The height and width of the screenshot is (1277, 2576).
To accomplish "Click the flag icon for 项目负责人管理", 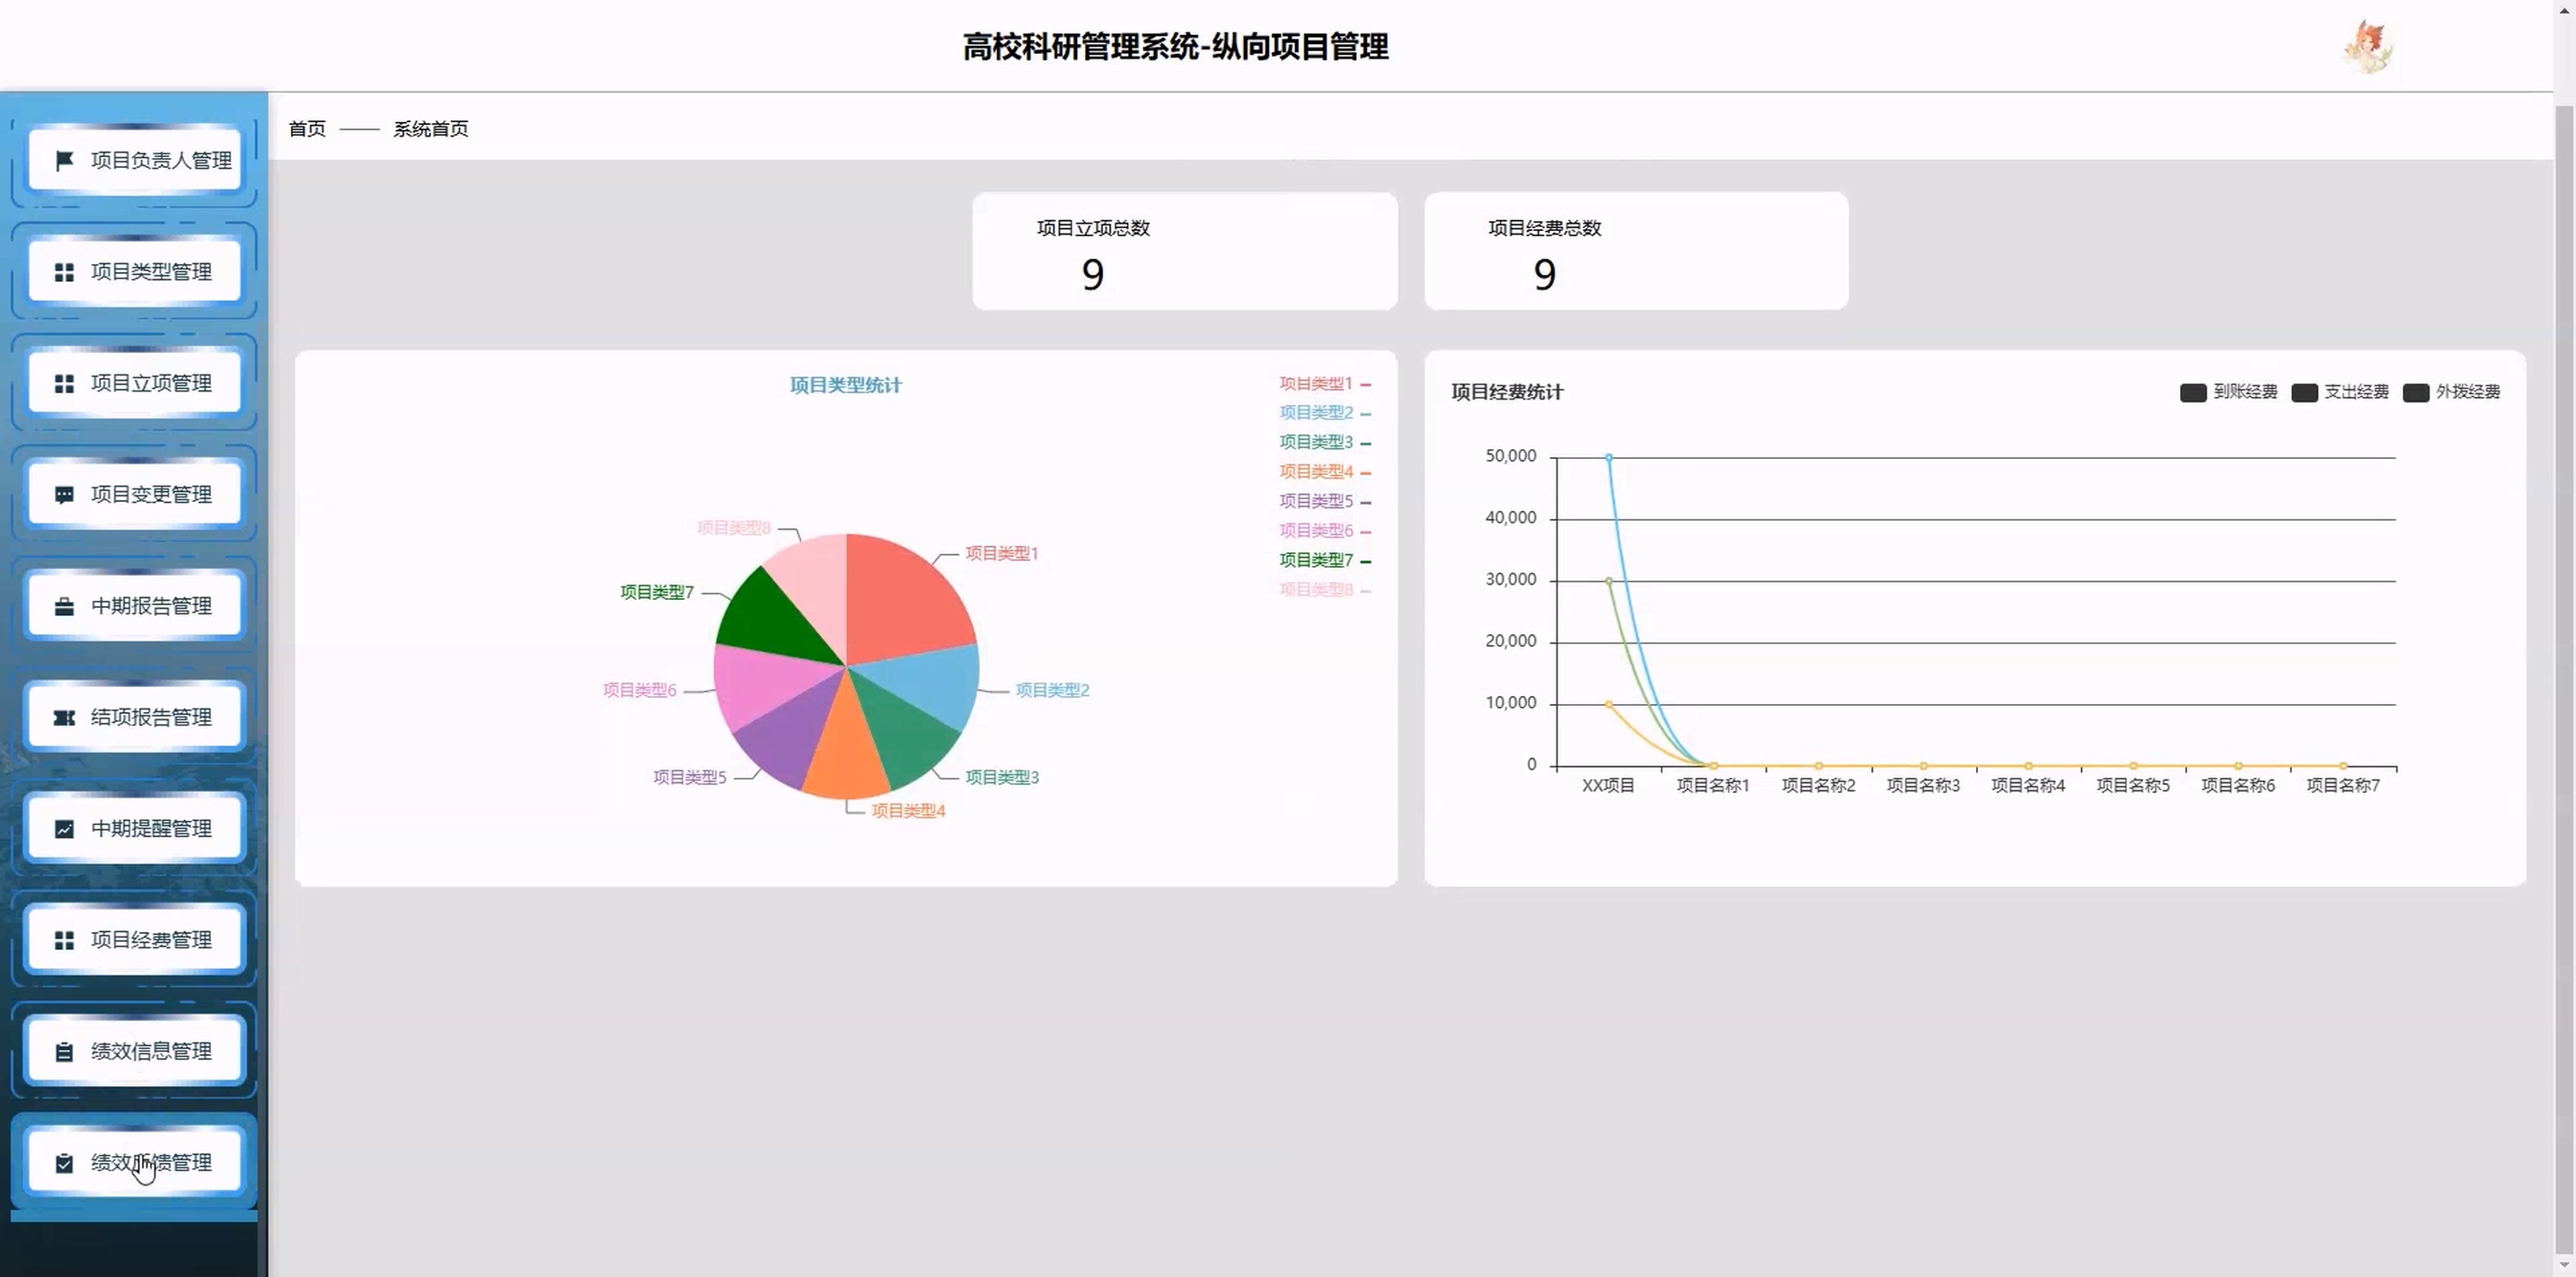I will [64, 160].
